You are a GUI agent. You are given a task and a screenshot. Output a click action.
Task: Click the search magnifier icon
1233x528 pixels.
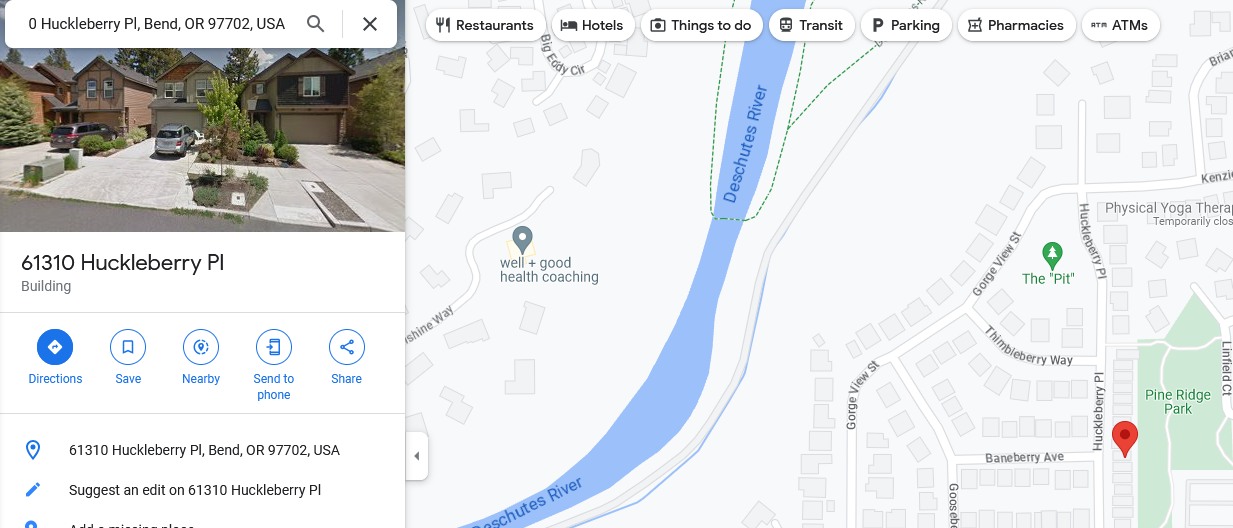tap(315, 24)
